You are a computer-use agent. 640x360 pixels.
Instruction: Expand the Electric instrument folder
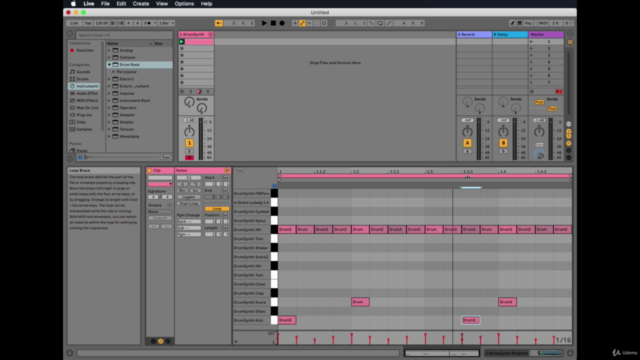(109, 79)
